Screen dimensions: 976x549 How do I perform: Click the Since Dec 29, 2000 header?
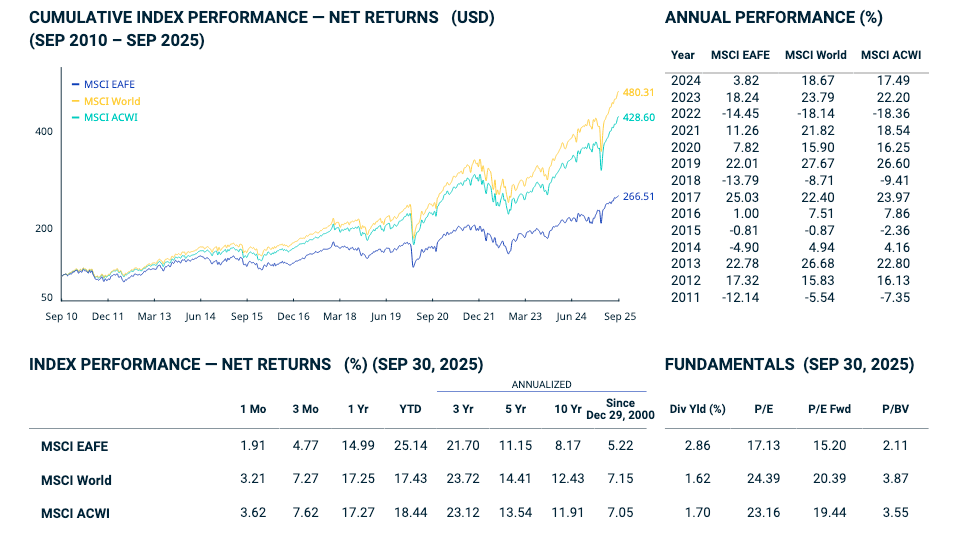(x=620, y=409)
